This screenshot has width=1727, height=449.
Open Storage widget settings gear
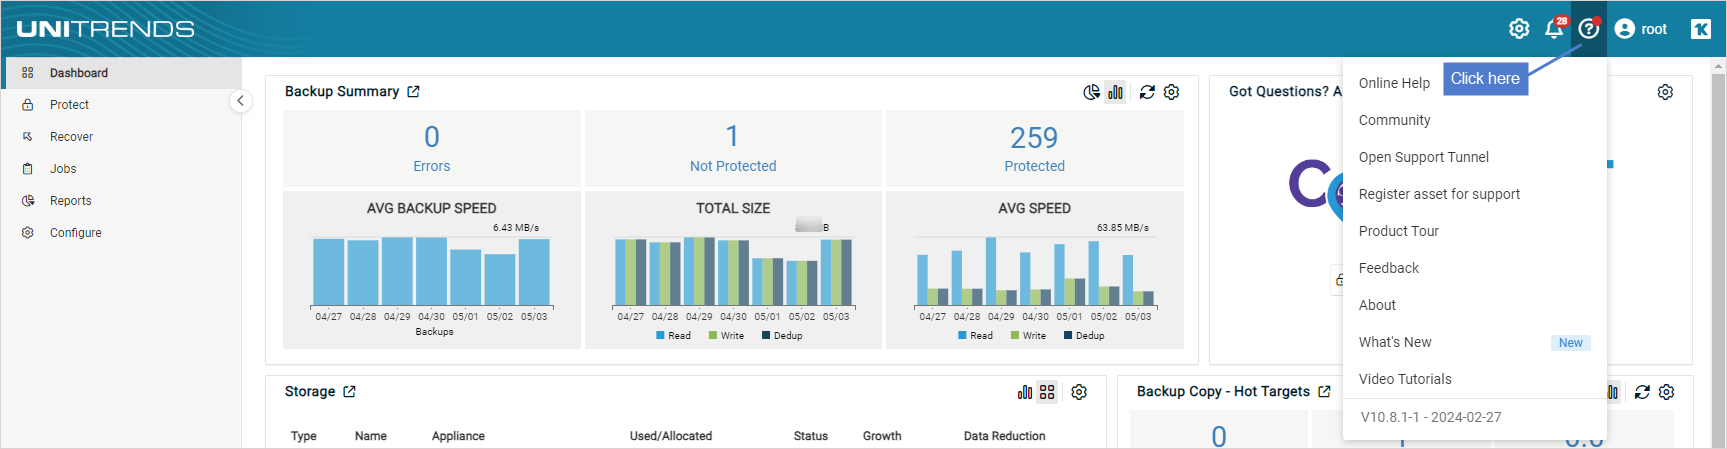(x=1079, y=392)
